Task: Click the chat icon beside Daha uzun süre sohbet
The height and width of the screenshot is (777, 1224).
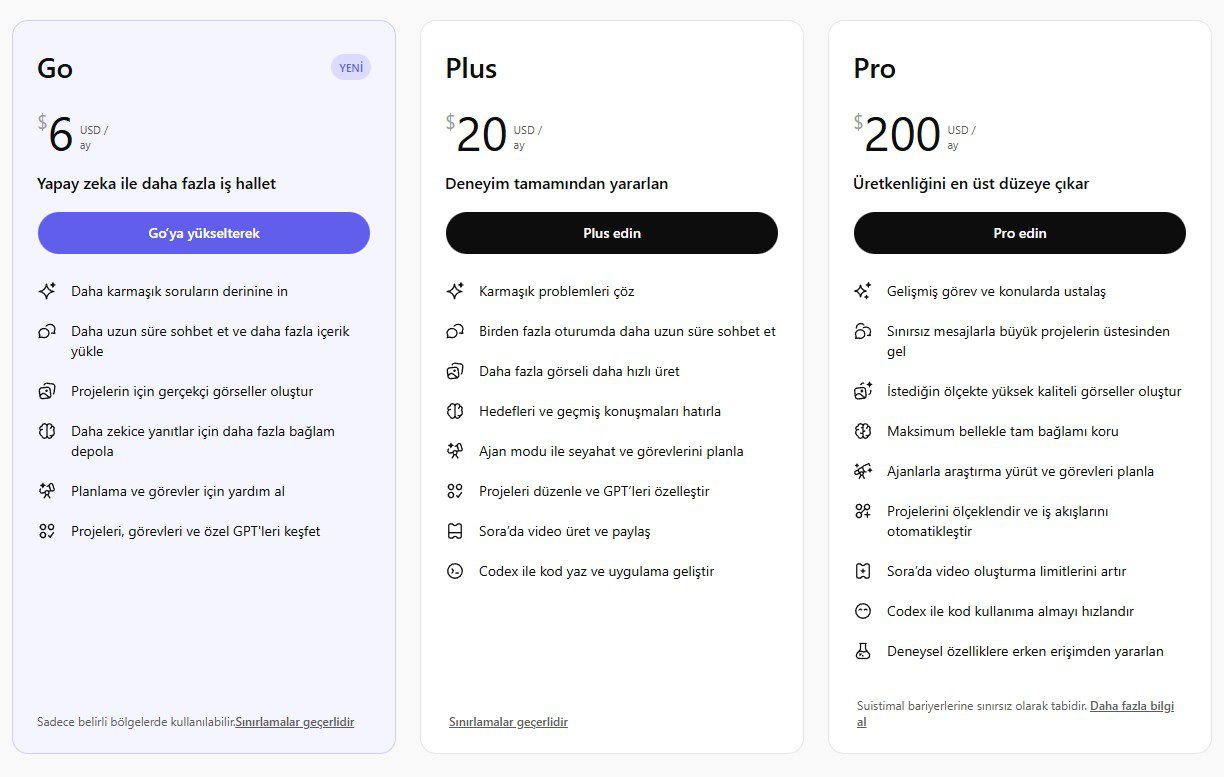Action: click(x=47, y=331)
